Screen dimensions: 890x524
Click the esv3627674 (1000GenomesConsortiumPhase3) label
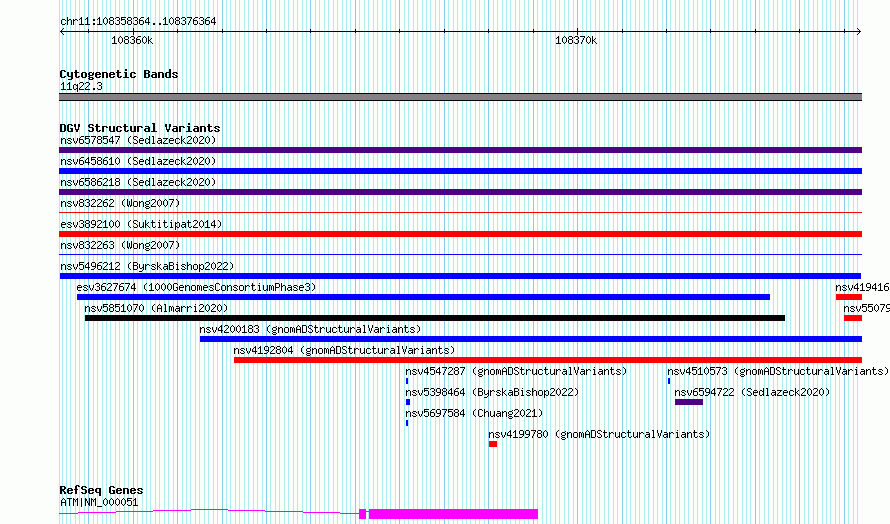pos(196,287)
